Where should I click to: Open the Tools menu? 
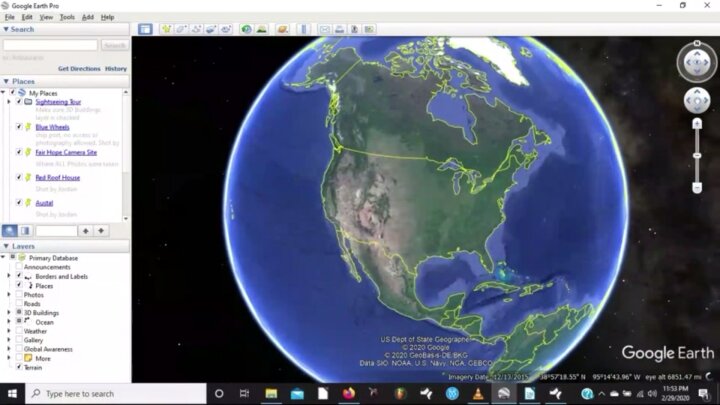(67, 17)
